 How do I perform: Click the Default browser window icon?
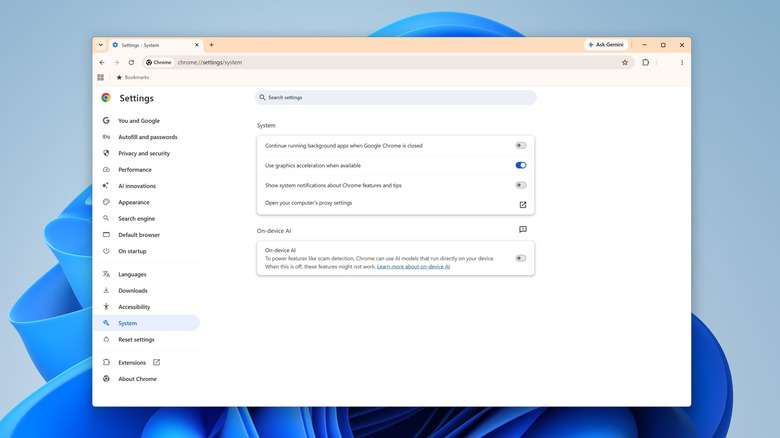106,234
